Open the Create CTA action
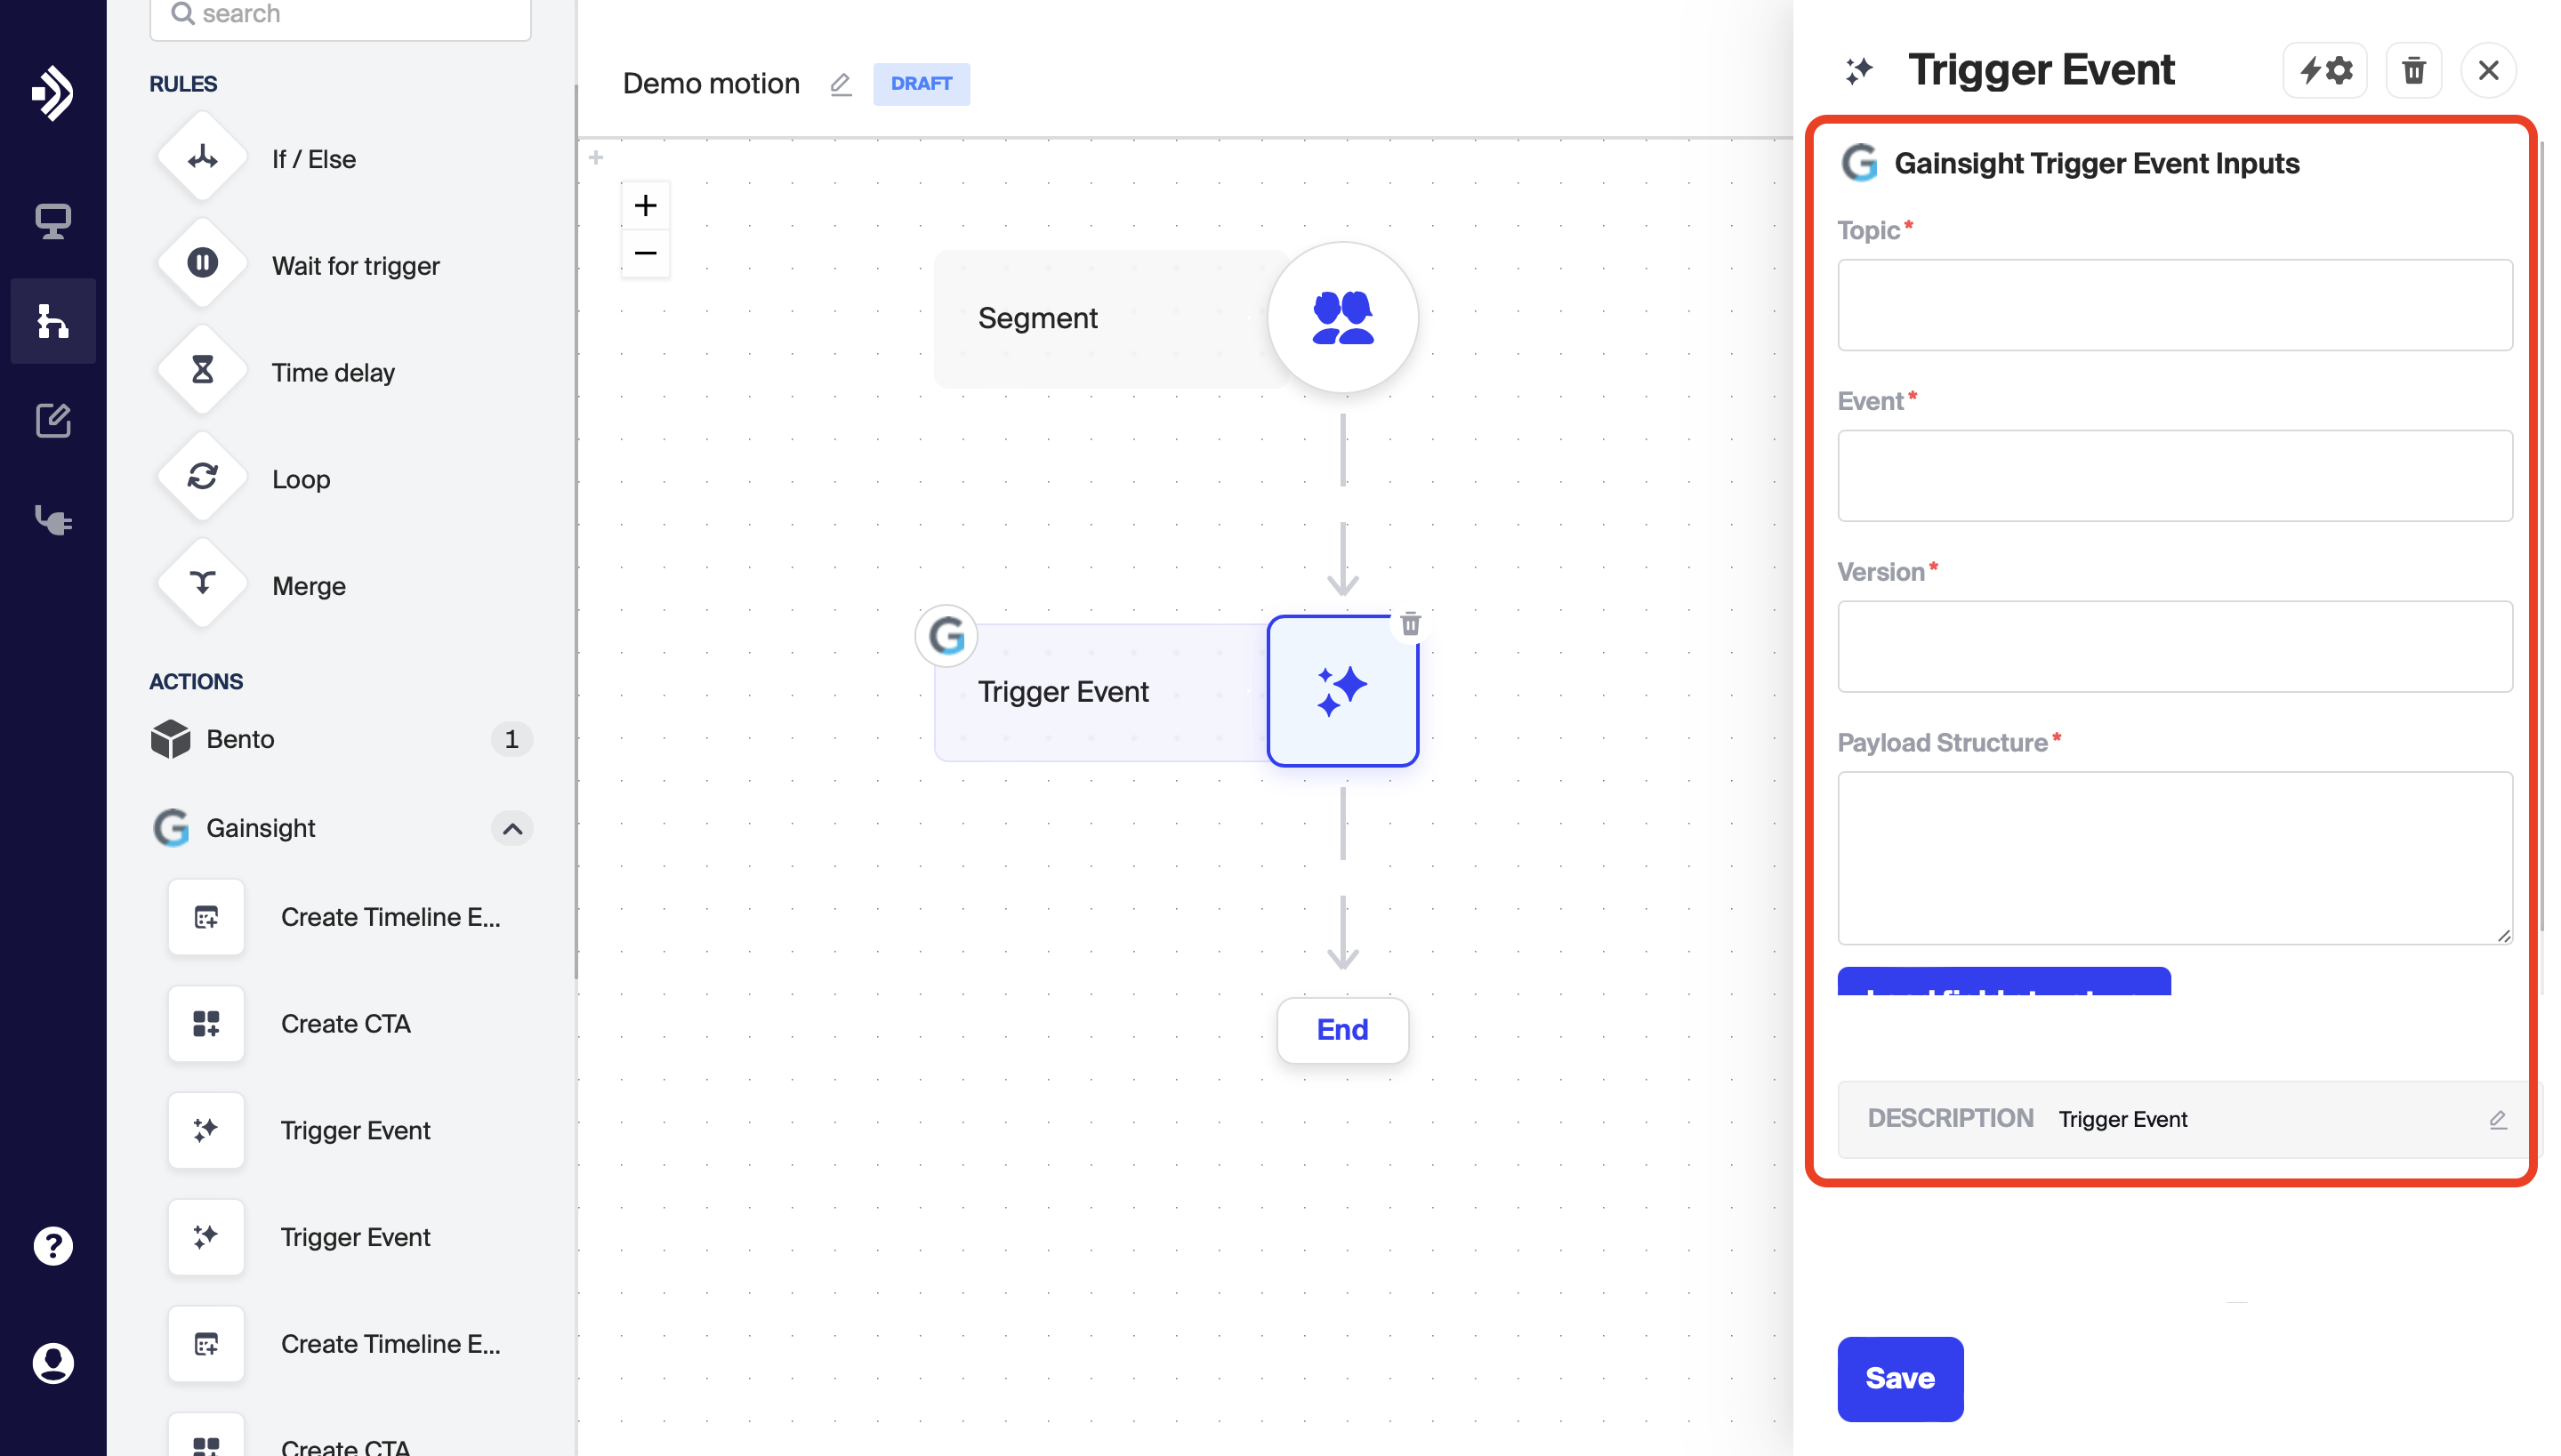2561x1456 pixels. click(x=345, y=1023)
